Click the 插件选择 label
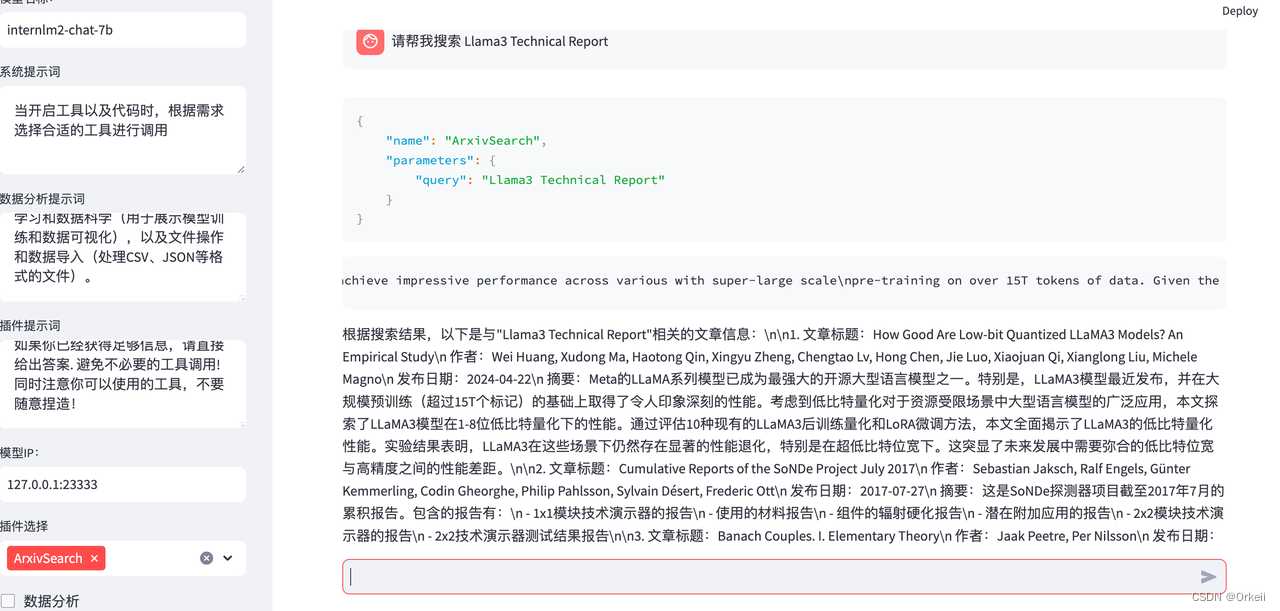1280x611 pixels. (x=24, y=526)
